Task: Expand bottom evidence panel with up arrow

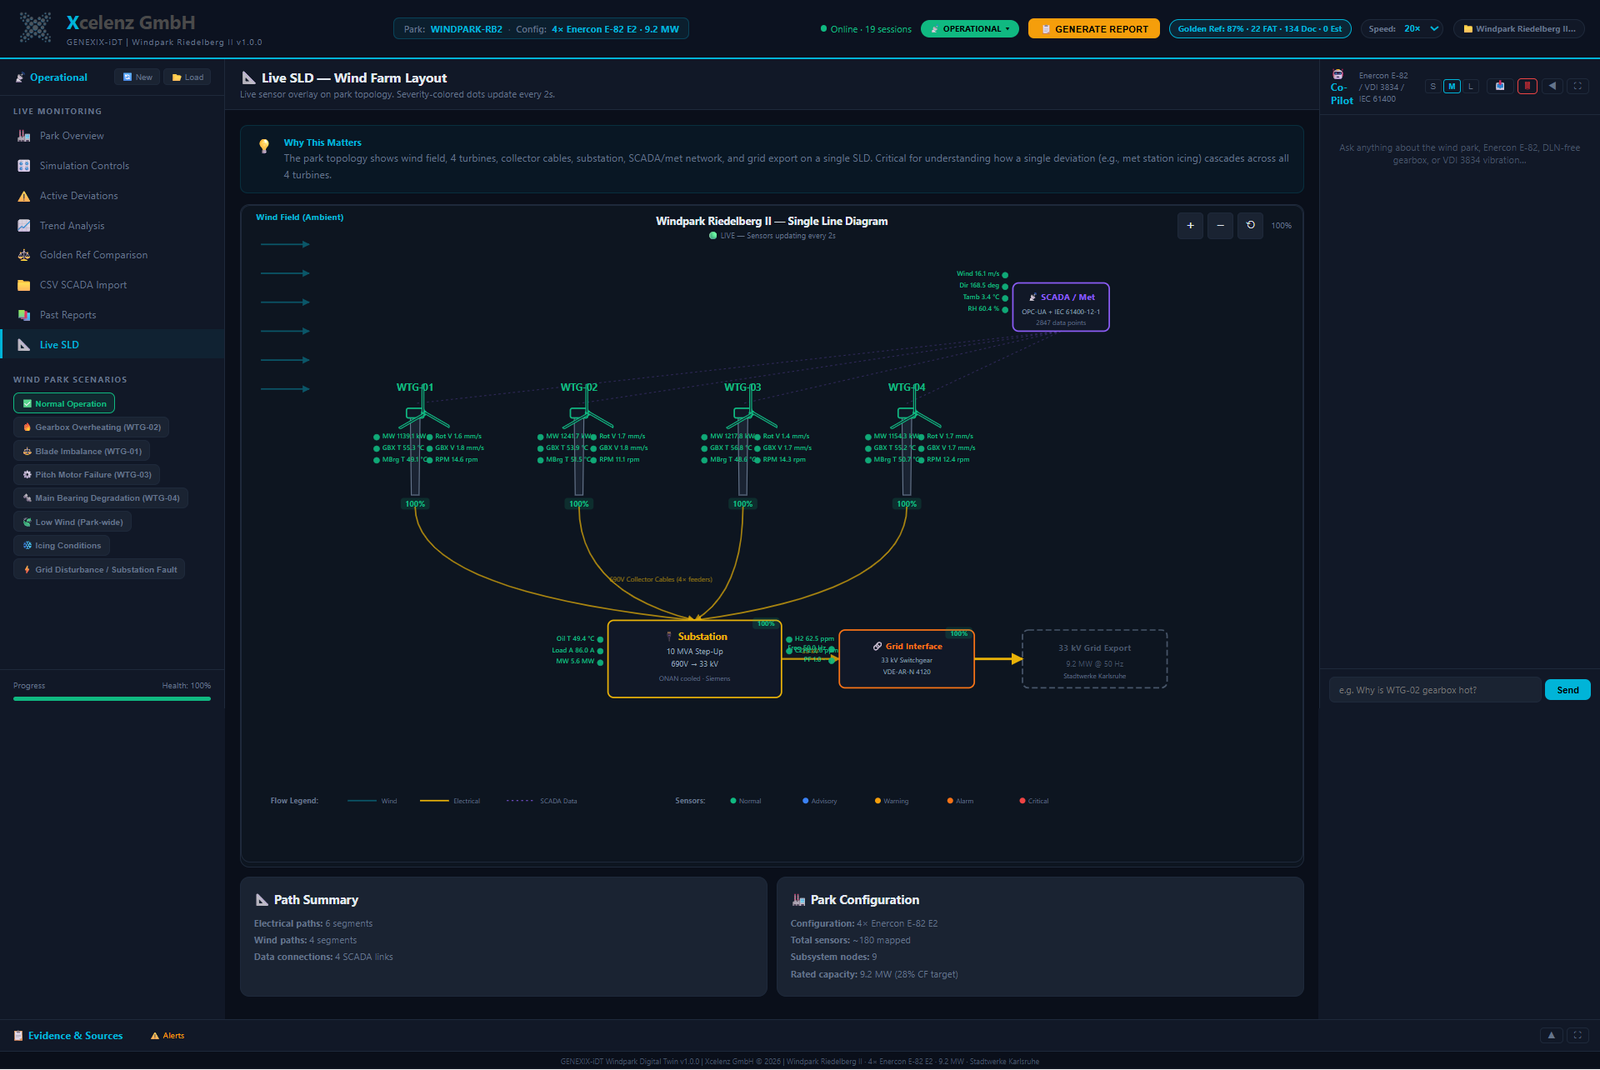Action: [x=1551, y=1036]
